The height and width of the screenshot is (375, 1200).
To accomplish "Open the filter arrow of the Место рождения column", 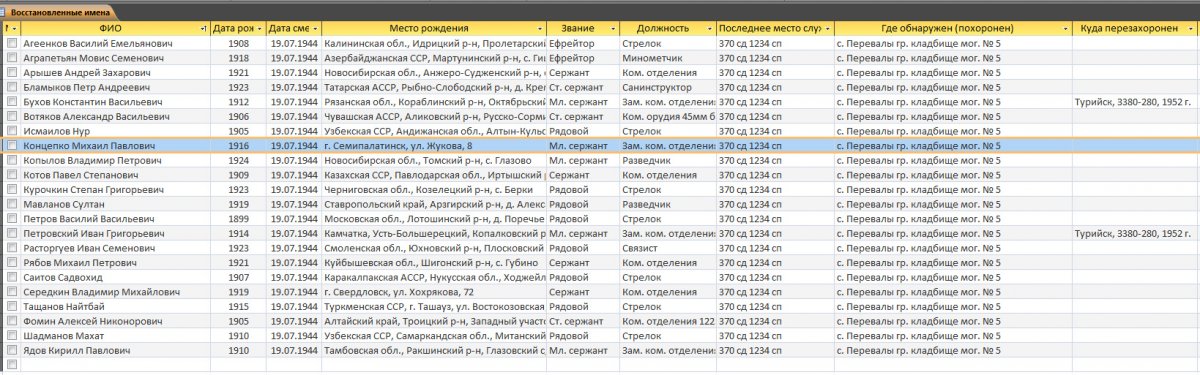I will point(539,29).
